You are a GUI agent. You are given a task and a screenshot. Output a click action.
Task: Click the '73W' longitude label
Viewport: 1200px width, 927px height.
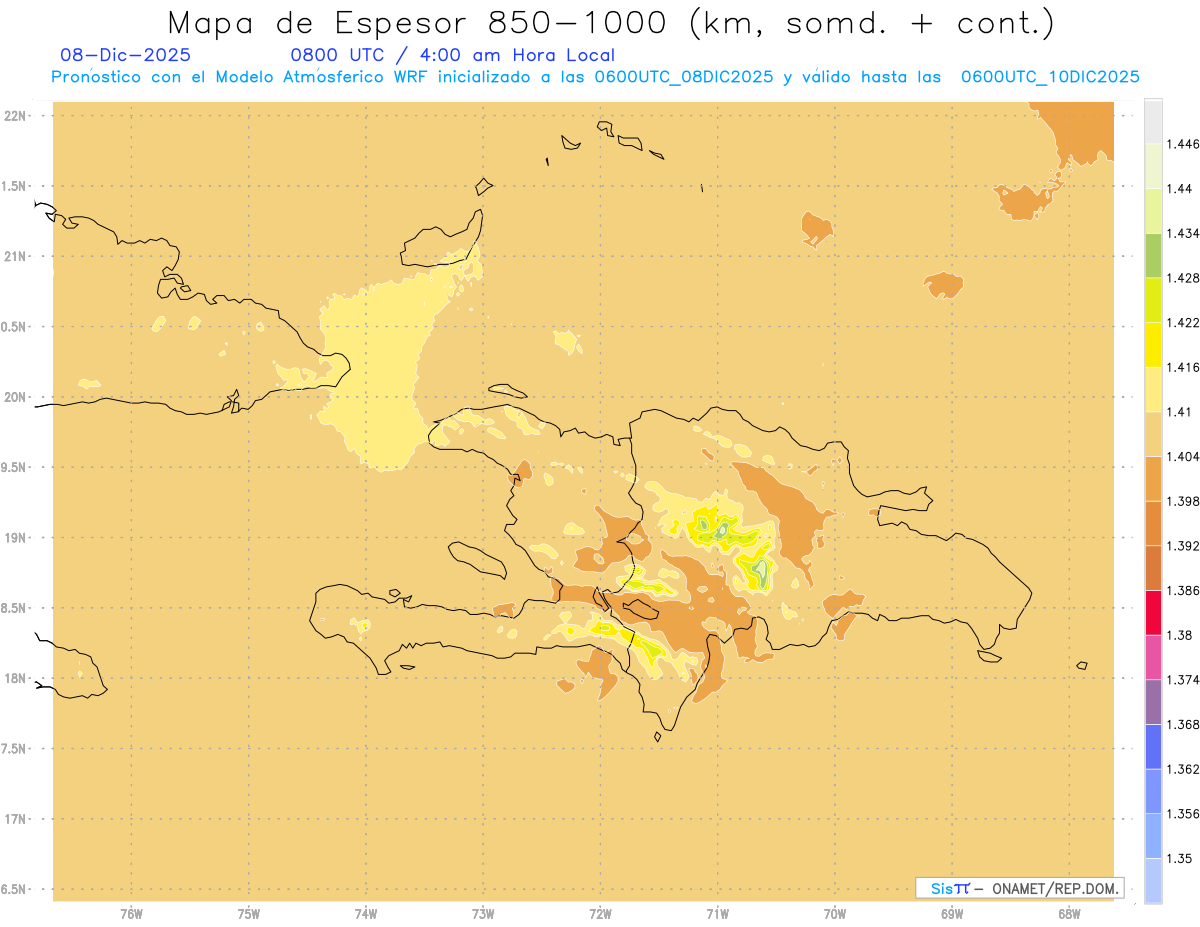click(483, 914)
